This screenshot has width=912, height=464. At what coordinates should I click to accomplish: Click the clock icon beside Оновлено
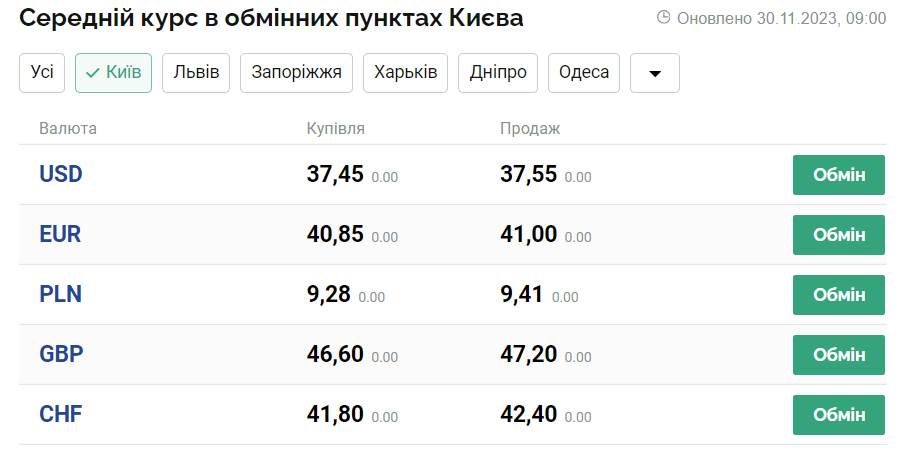(663, 17)
